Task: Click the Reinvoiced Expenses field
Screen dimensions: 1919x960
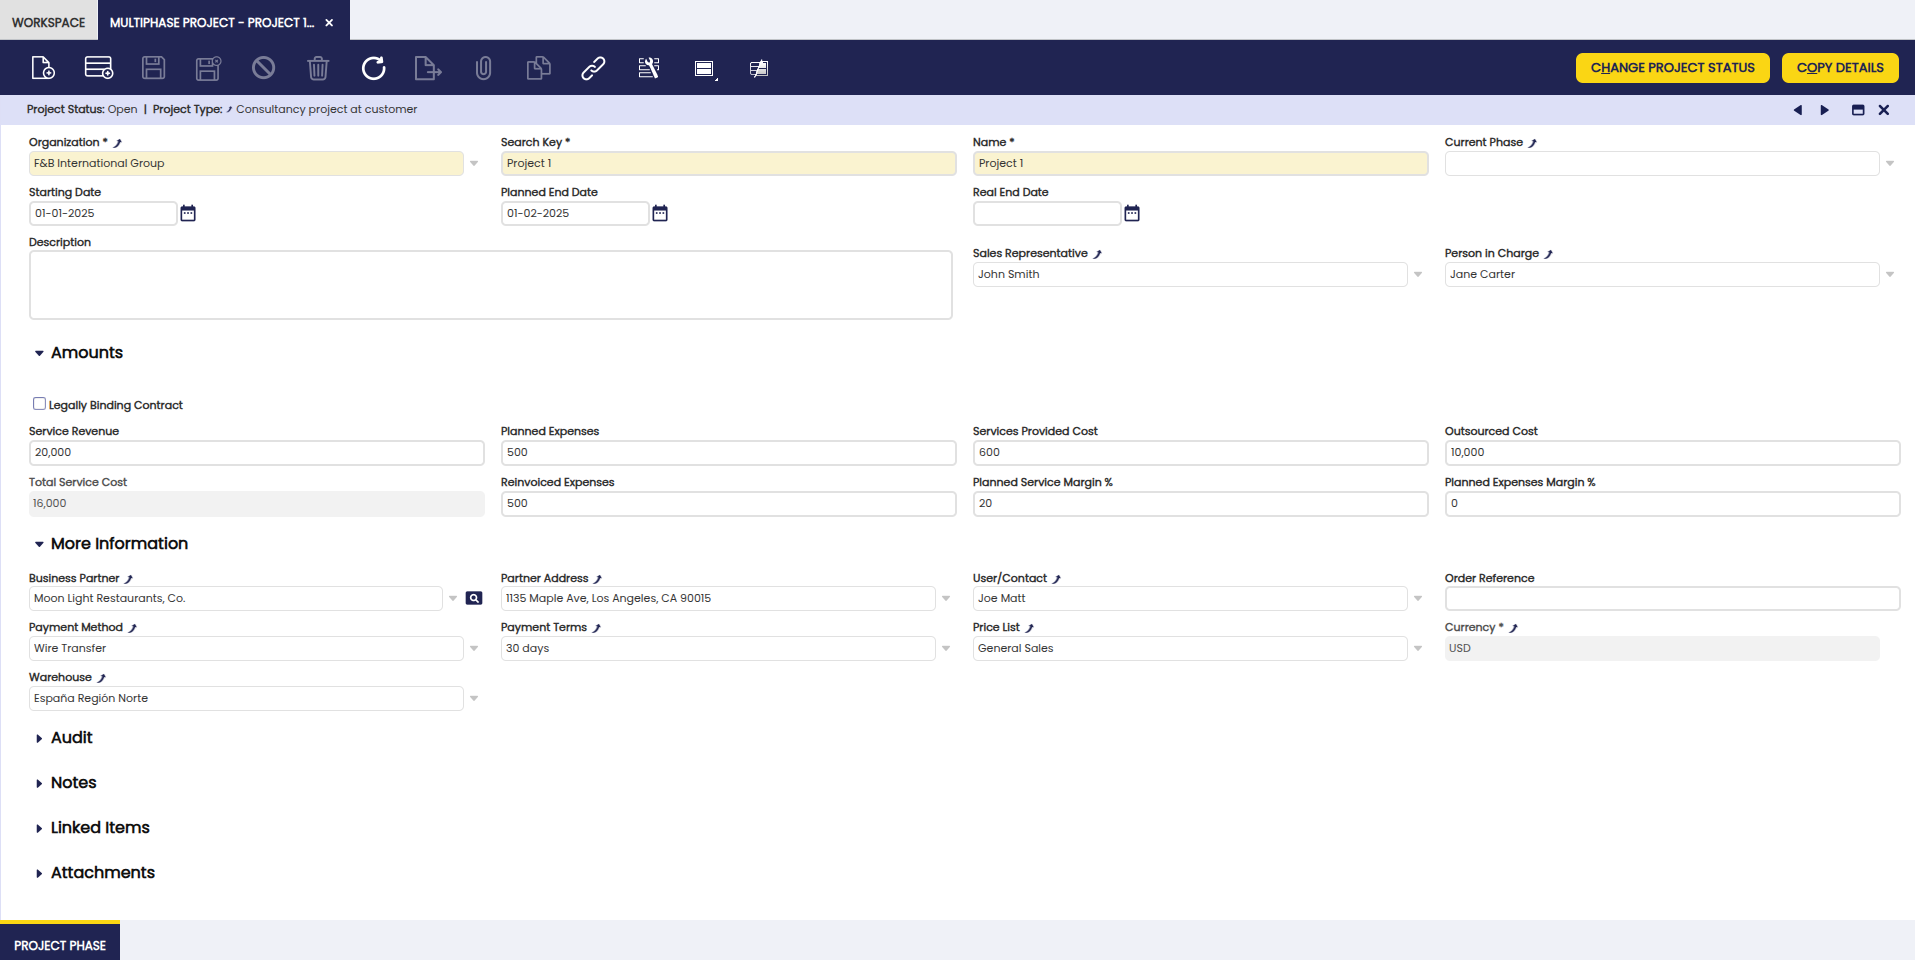Action: click(728, 504)
